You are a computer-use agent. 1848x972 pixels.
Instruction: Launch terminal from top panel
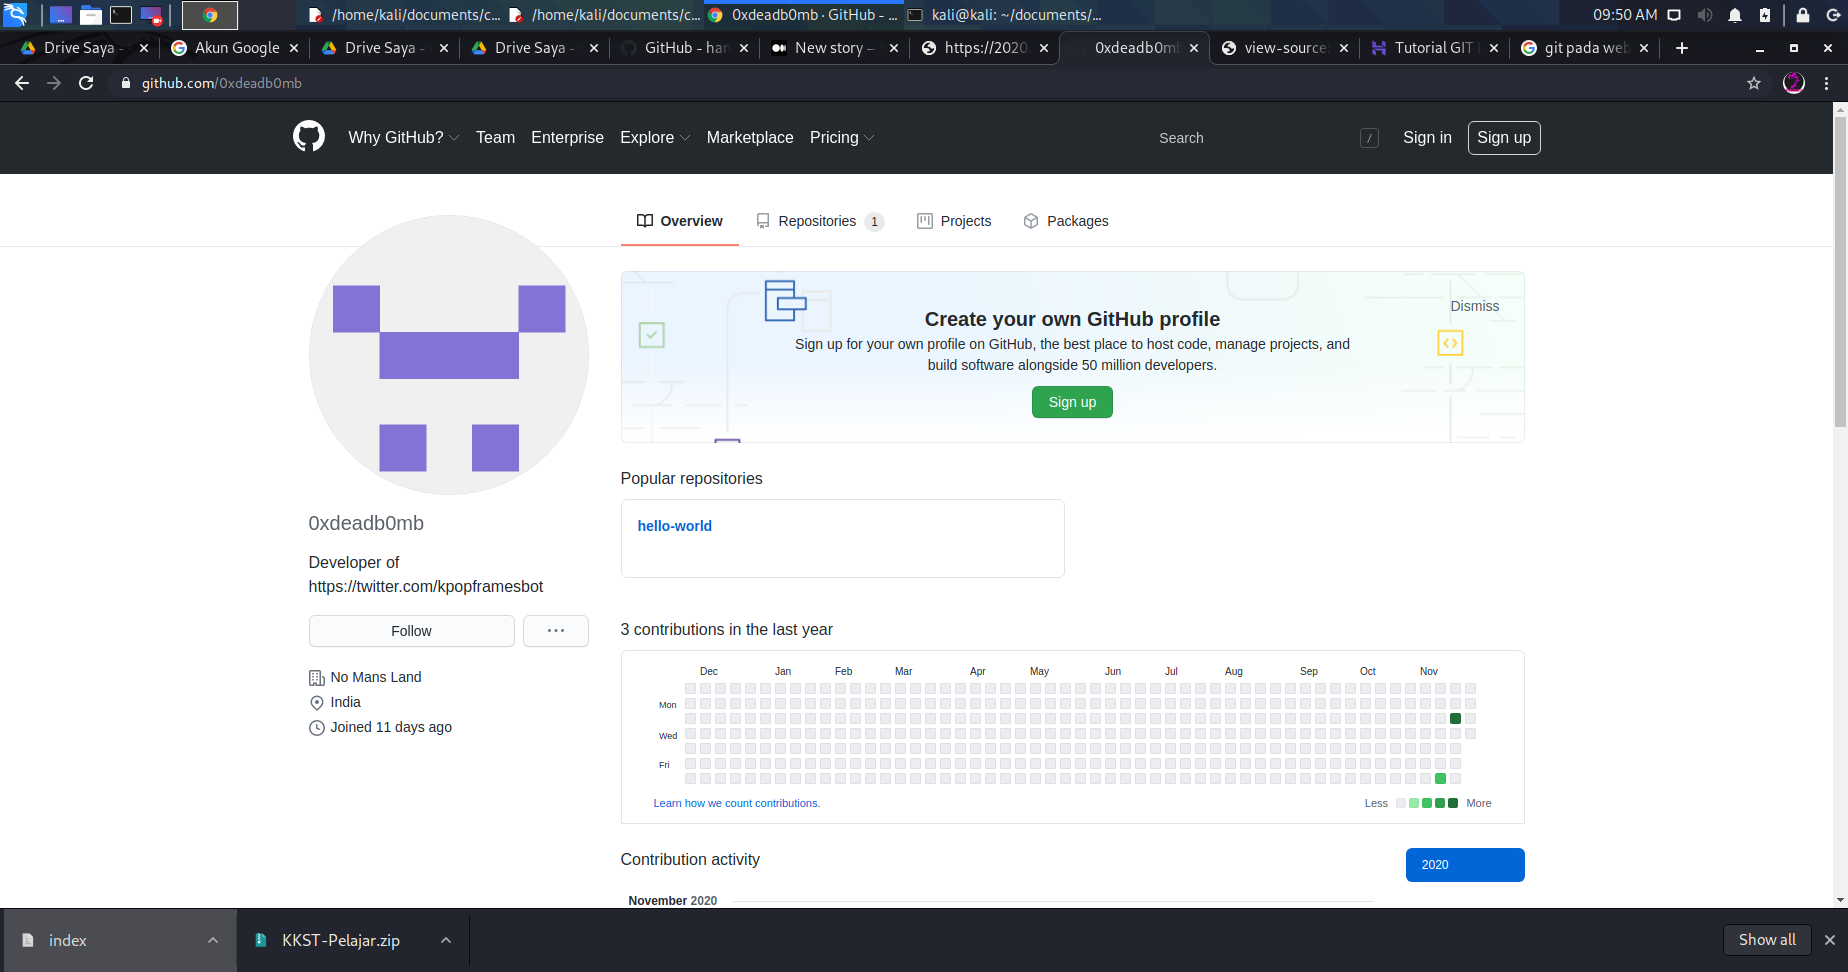(121, 15)
